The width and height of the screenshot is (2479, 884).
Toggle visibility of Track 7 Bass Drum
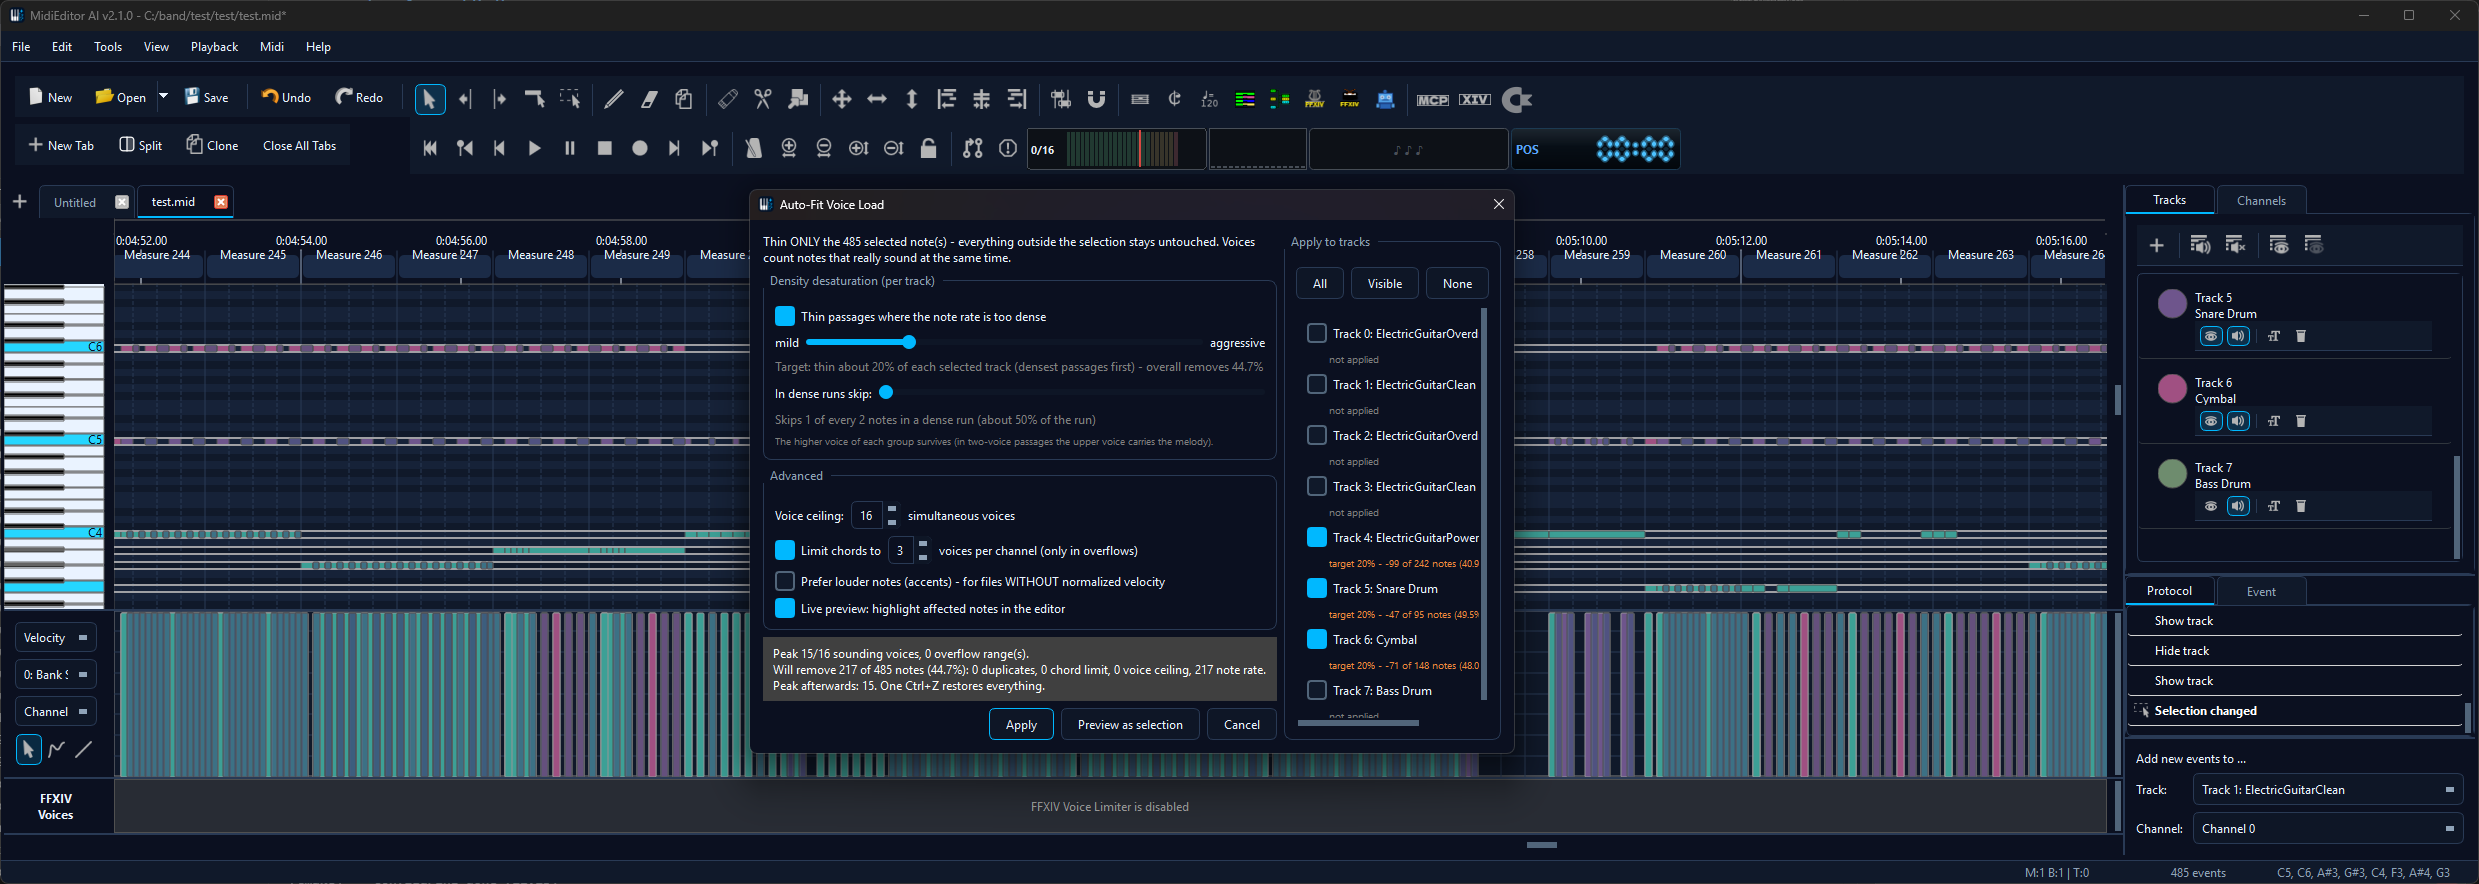(2211, 506)
